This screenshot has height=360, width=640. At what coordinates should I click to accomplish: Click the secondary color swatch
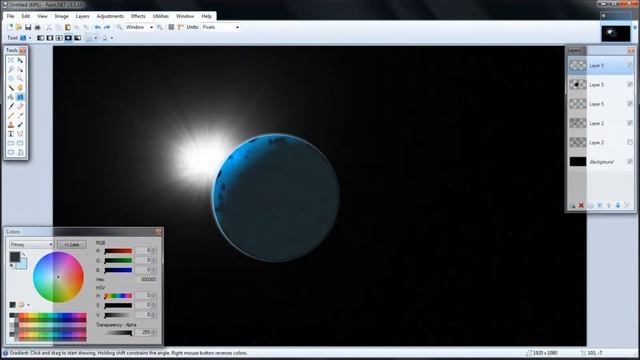click(x=22, y=264)
